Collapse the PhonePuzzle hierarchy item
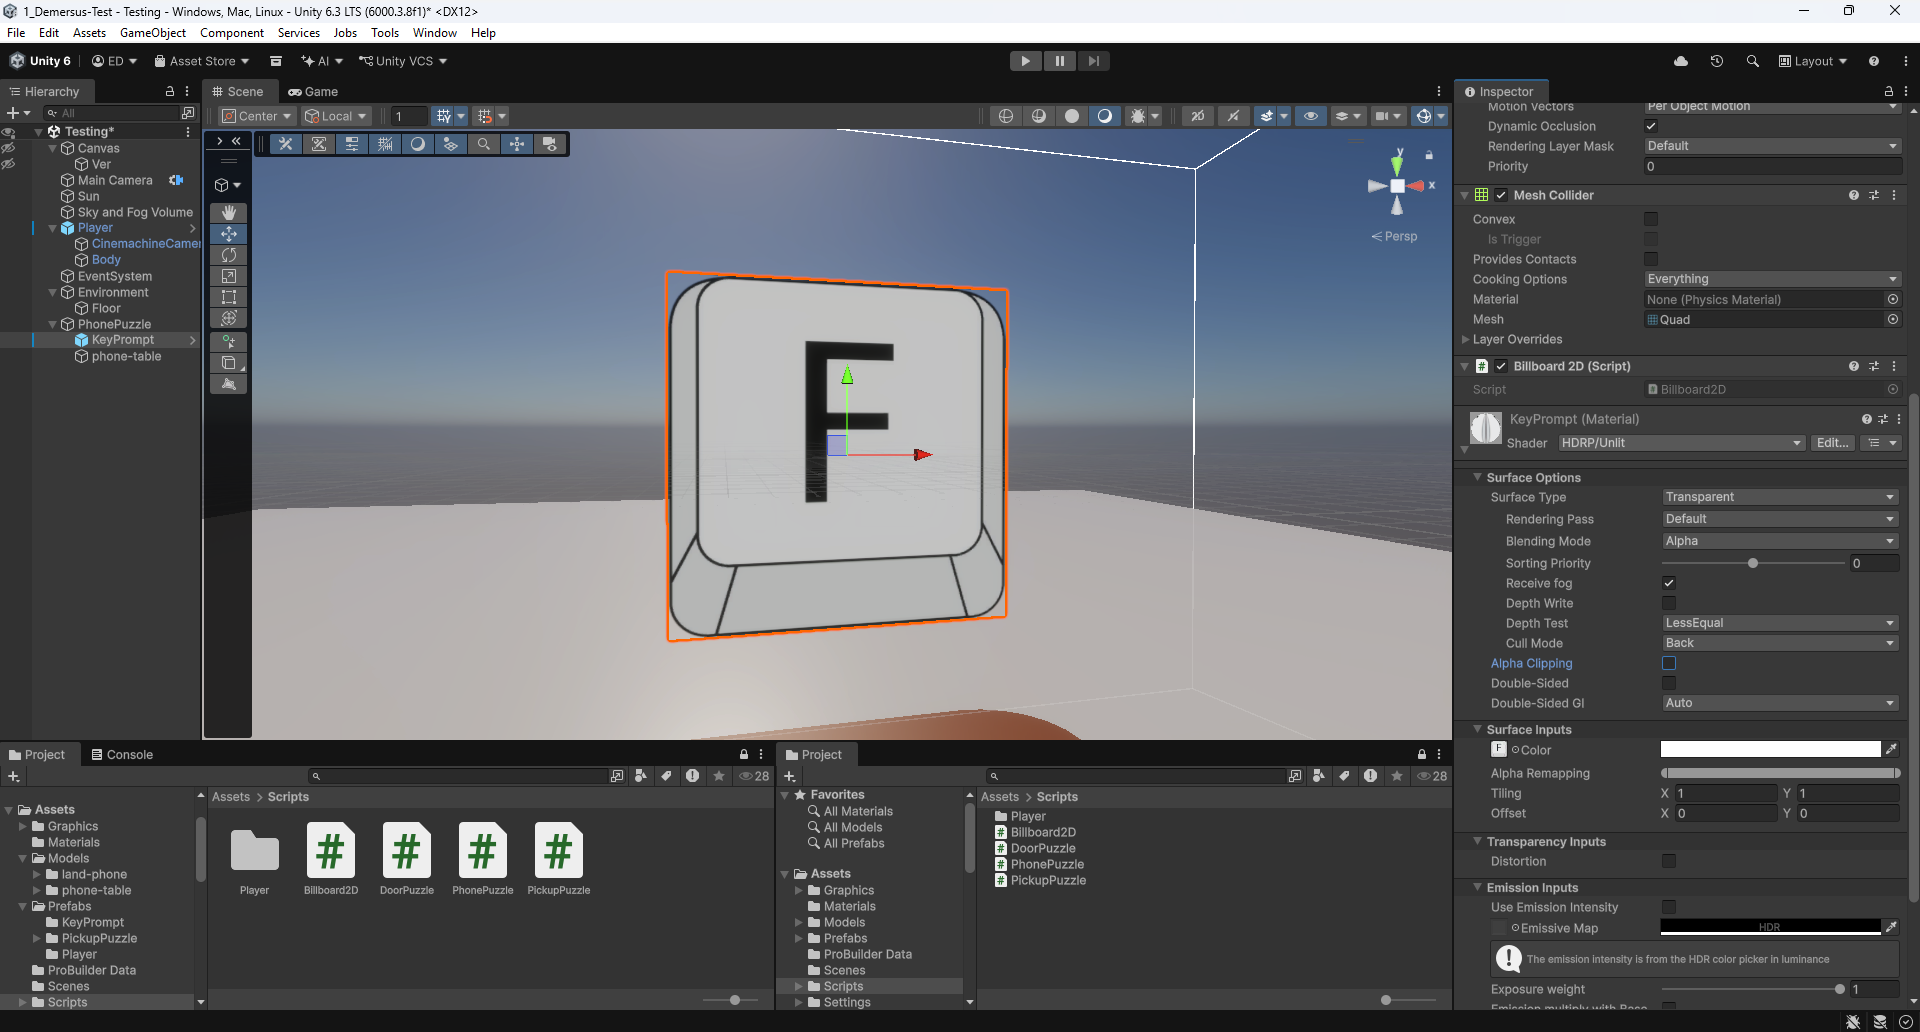The height and width of the screenshot is (1032, 1920). (x=53, y=324)
